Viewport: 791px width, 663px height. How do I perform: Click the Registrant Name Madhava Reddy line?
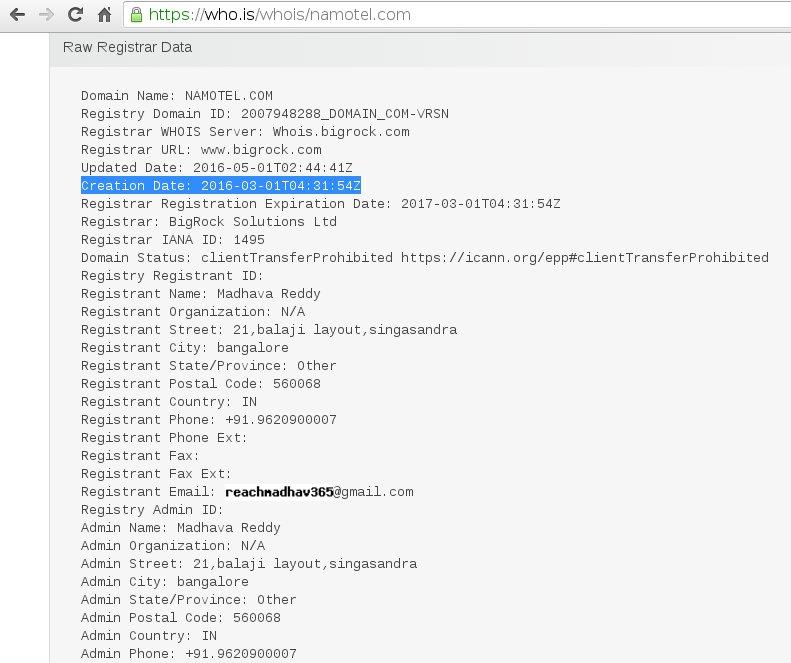(200, 294)
